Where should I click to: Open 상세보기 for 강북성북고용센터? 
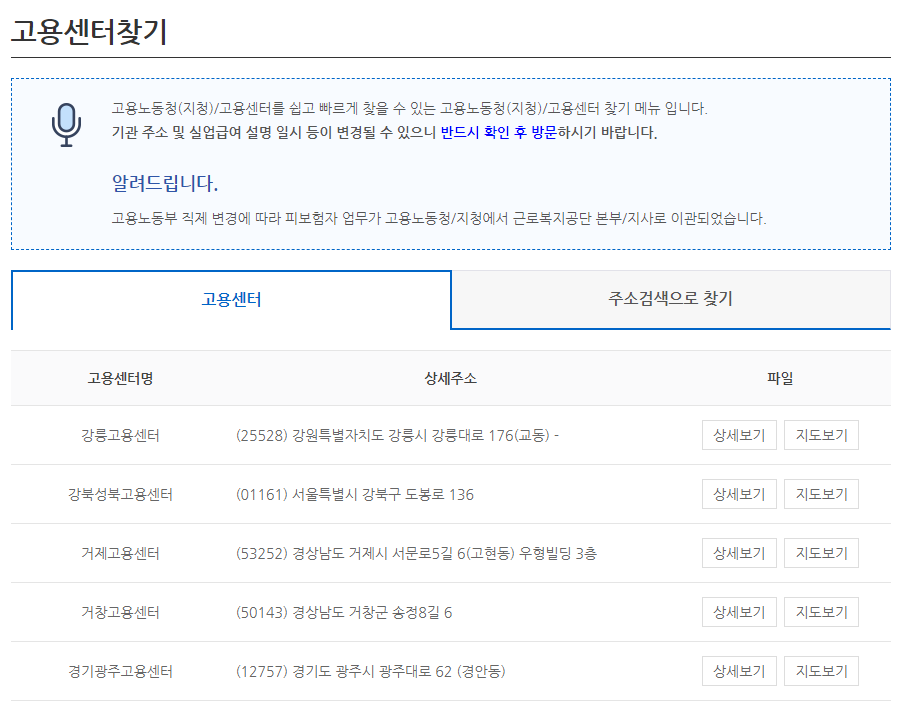739,494
